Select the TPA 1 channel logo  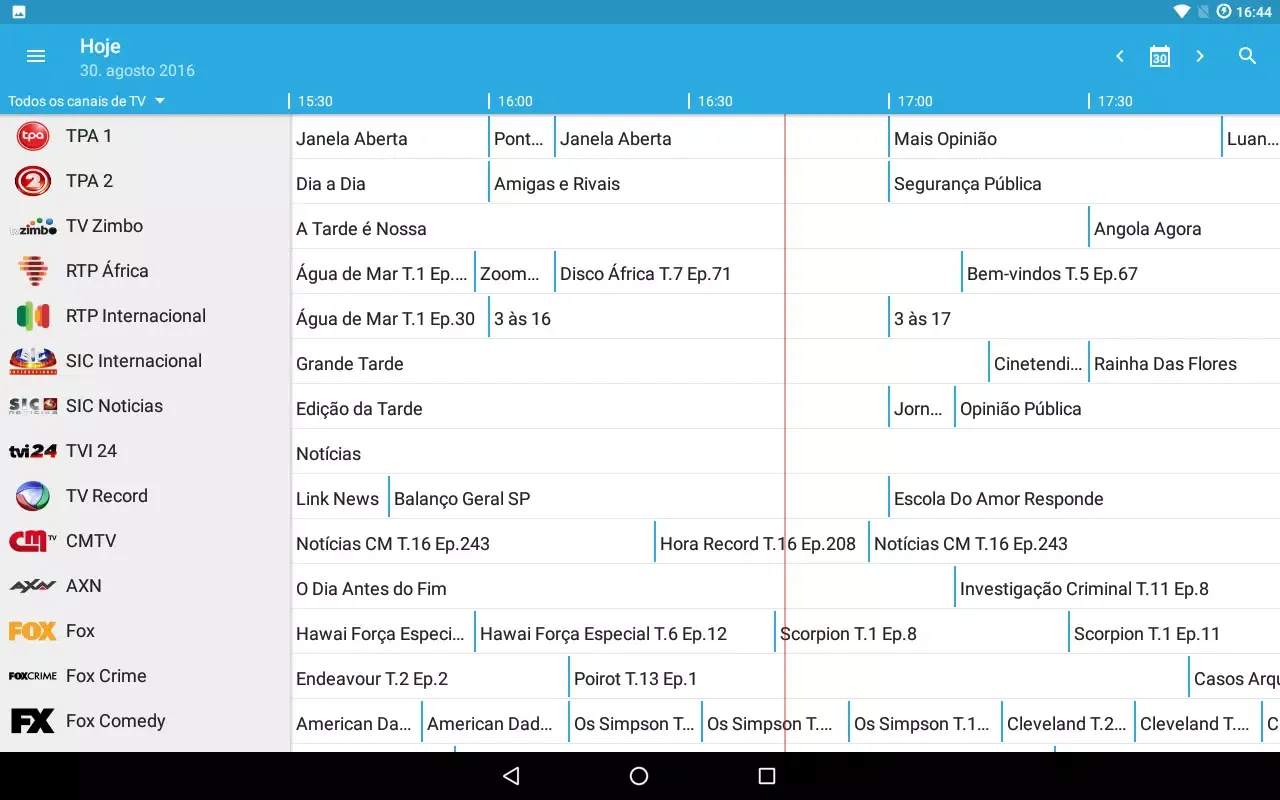[33, 136]
